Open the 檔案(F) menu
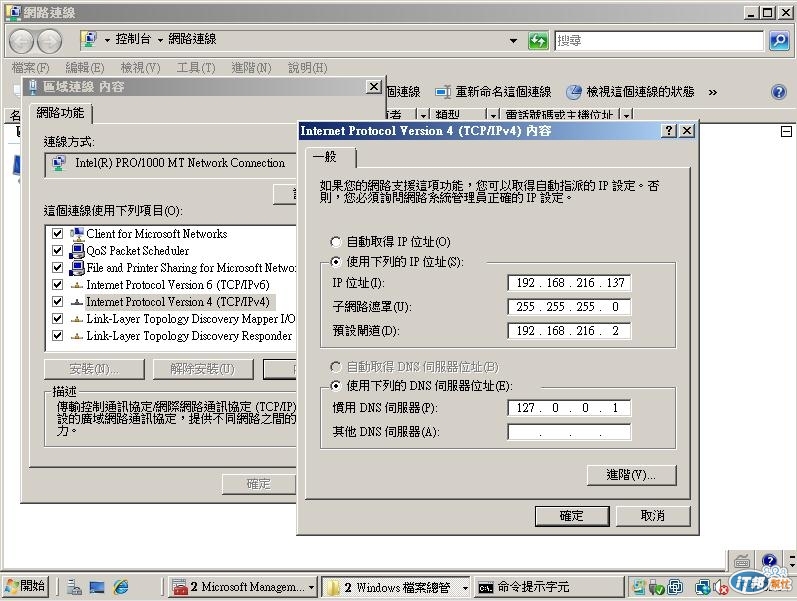 tap(30, 68)
